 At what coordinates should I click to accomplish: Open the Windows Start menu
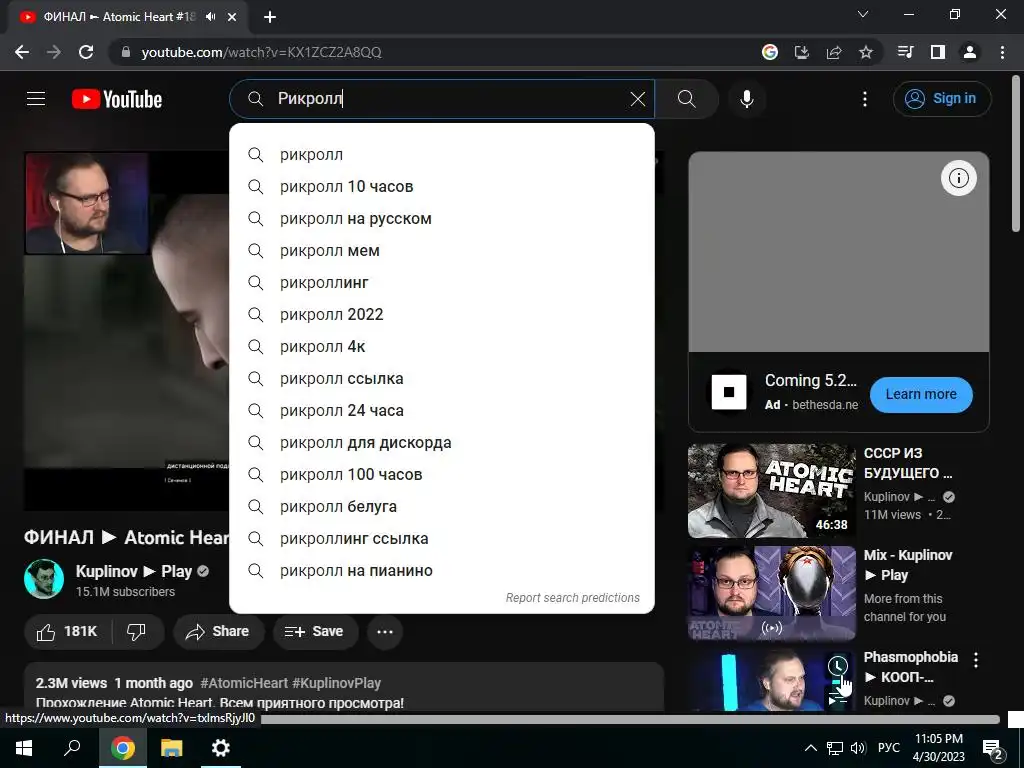[24, 748]
